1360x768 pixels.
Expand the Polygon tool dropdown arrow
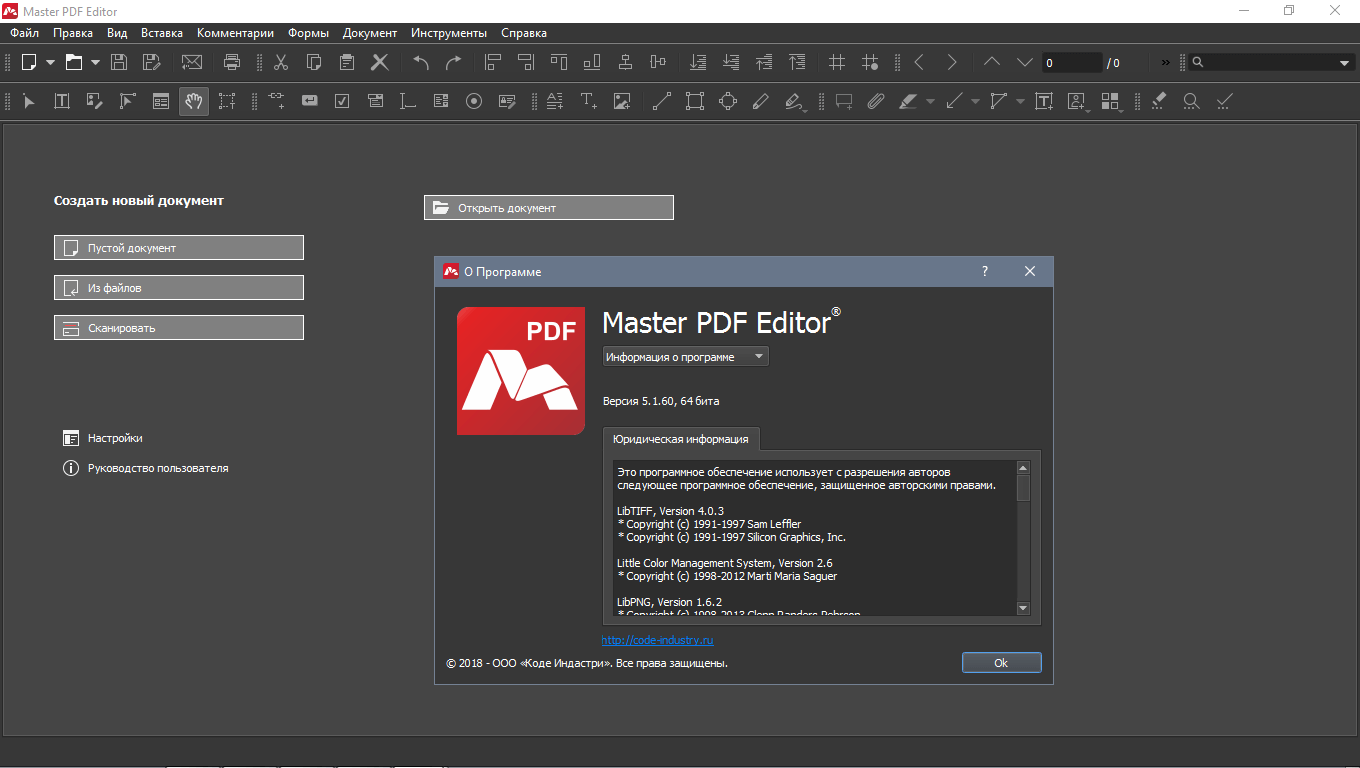(x=1020, y=101)
